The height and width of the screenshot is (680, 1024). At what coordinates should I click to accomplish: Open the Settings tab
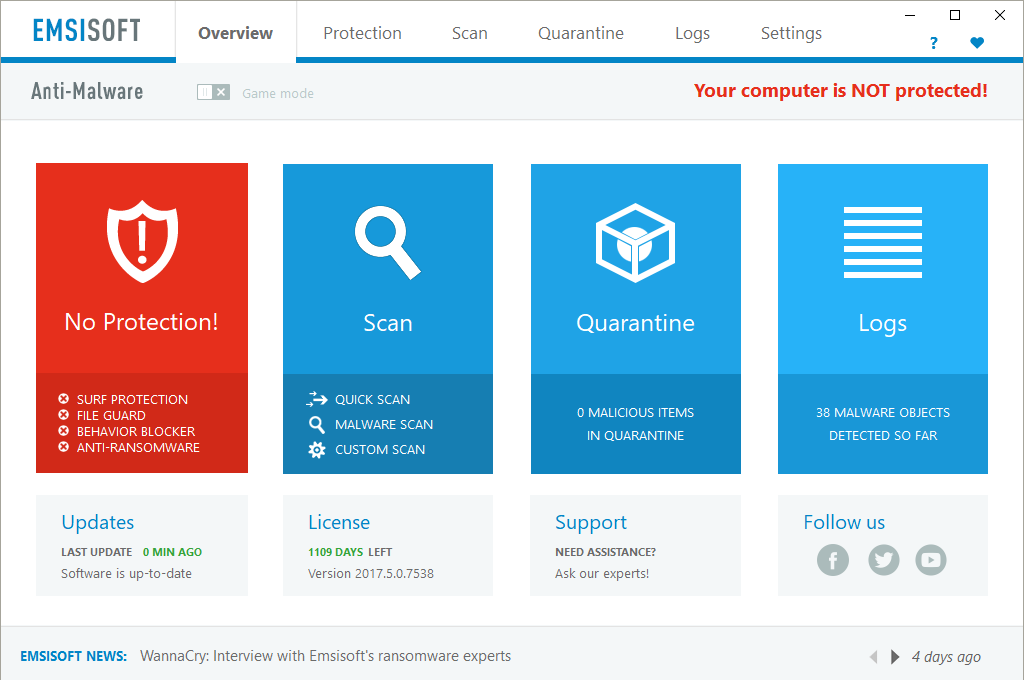click(791, 33)
